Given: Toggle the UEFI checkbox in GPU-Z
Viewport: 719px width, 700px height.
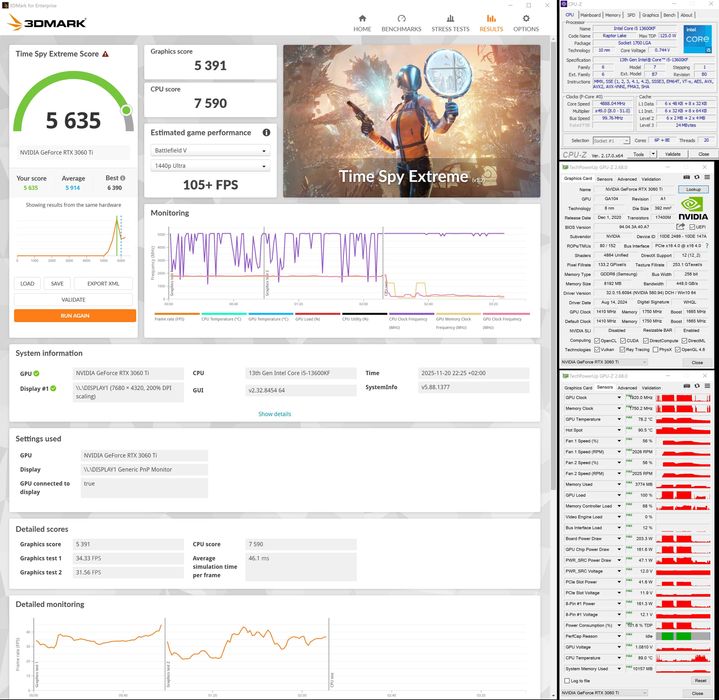Looking at the screenshot, I should [x=692, y=227].
